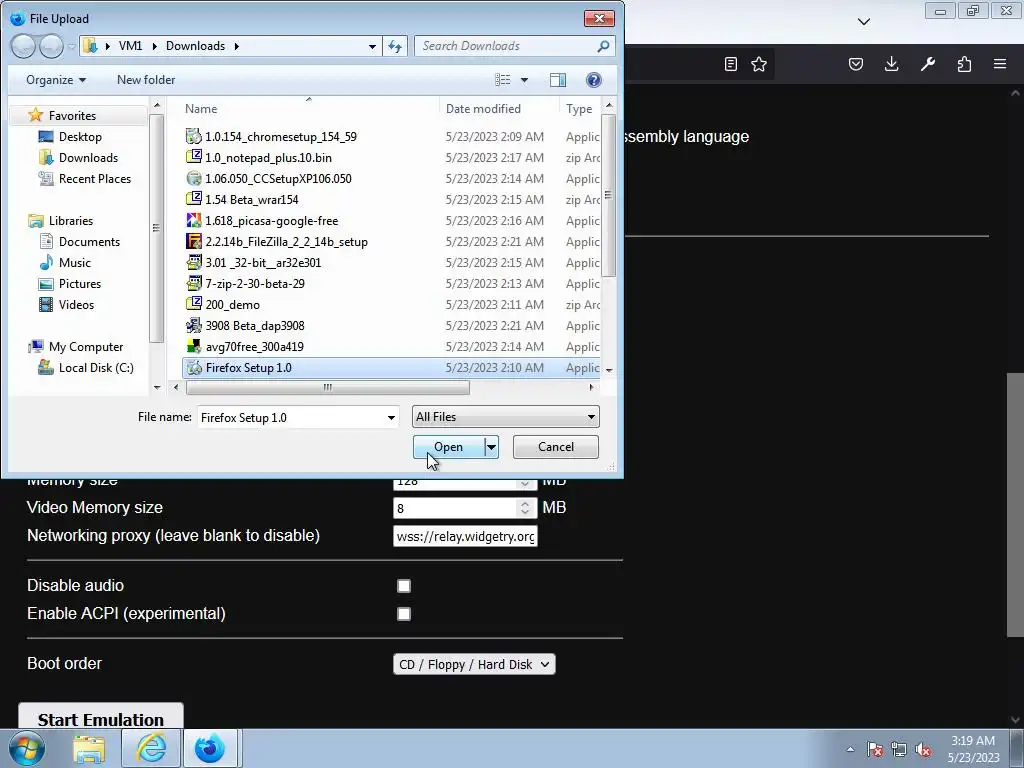Open the Boot order dropdown

point(474,664)
